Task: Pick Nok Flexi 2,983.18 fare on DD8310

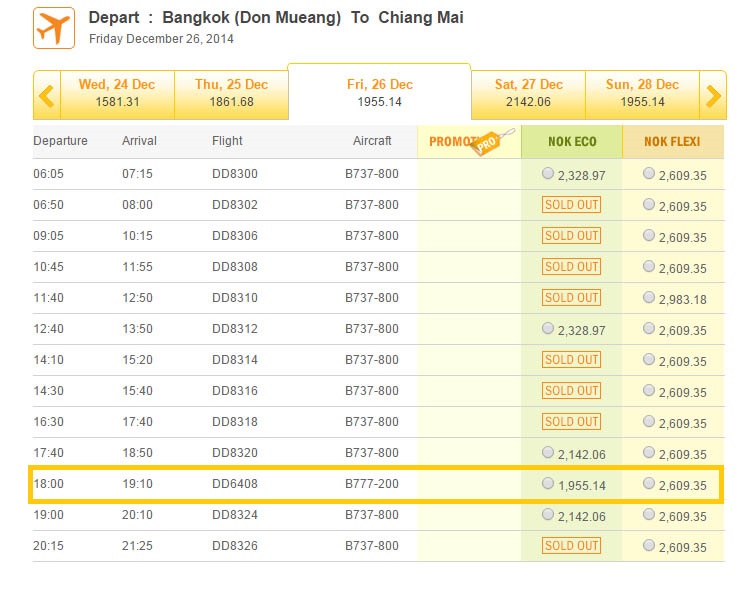Action: [x=650, y=298]
